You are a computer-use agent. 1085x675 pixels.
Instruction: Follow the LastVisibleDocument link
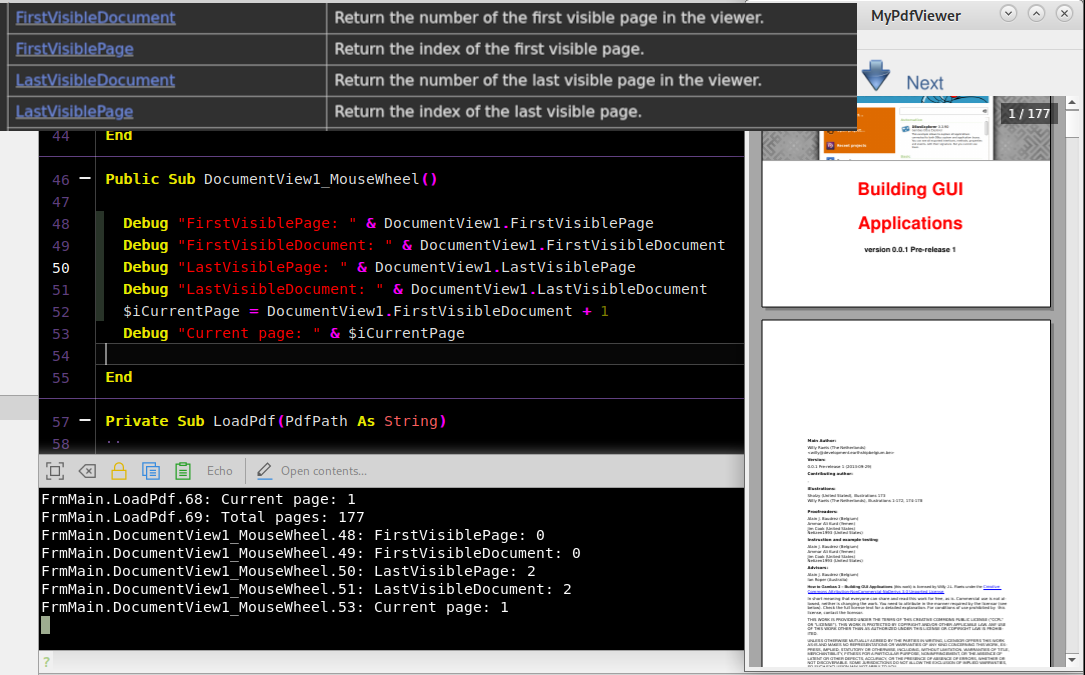click(95, 80)
